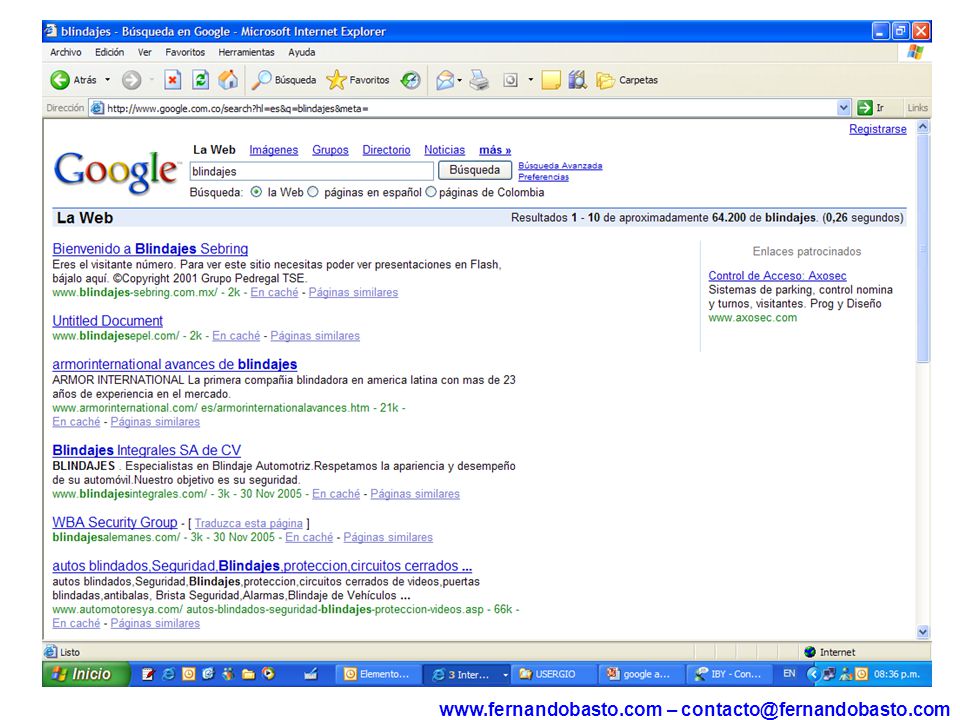Open the Atrás history dropdown arrow

coord(108,80)
